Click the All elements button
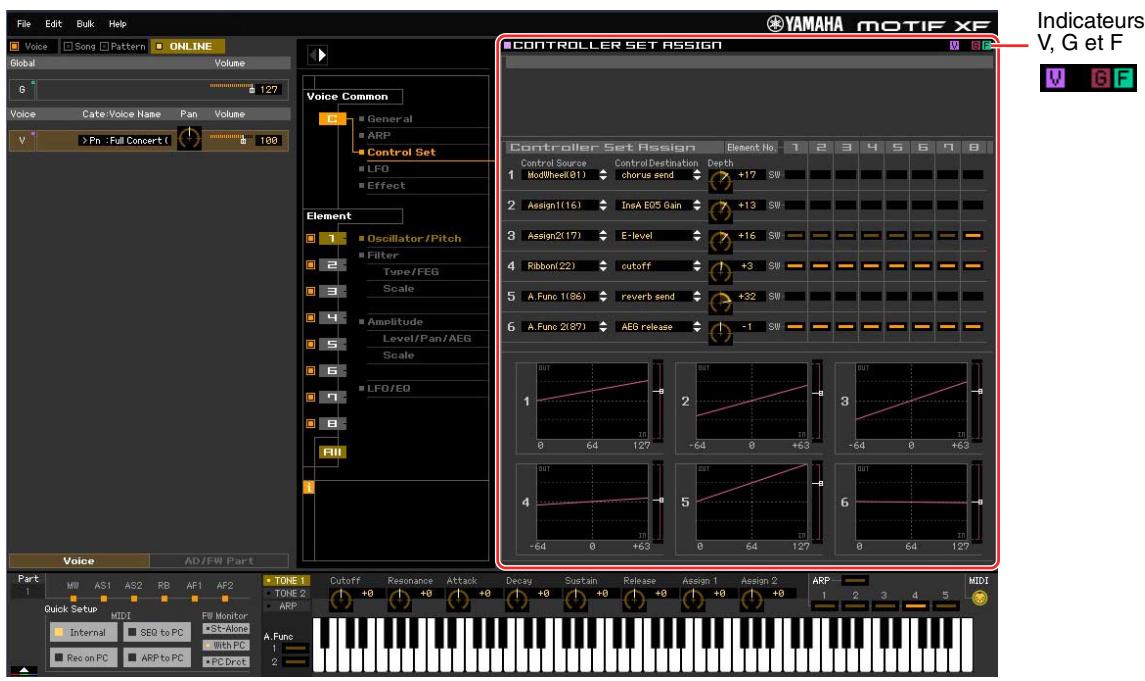The width and height of the screenshot is (1145, 681). (x=332, y=452)
